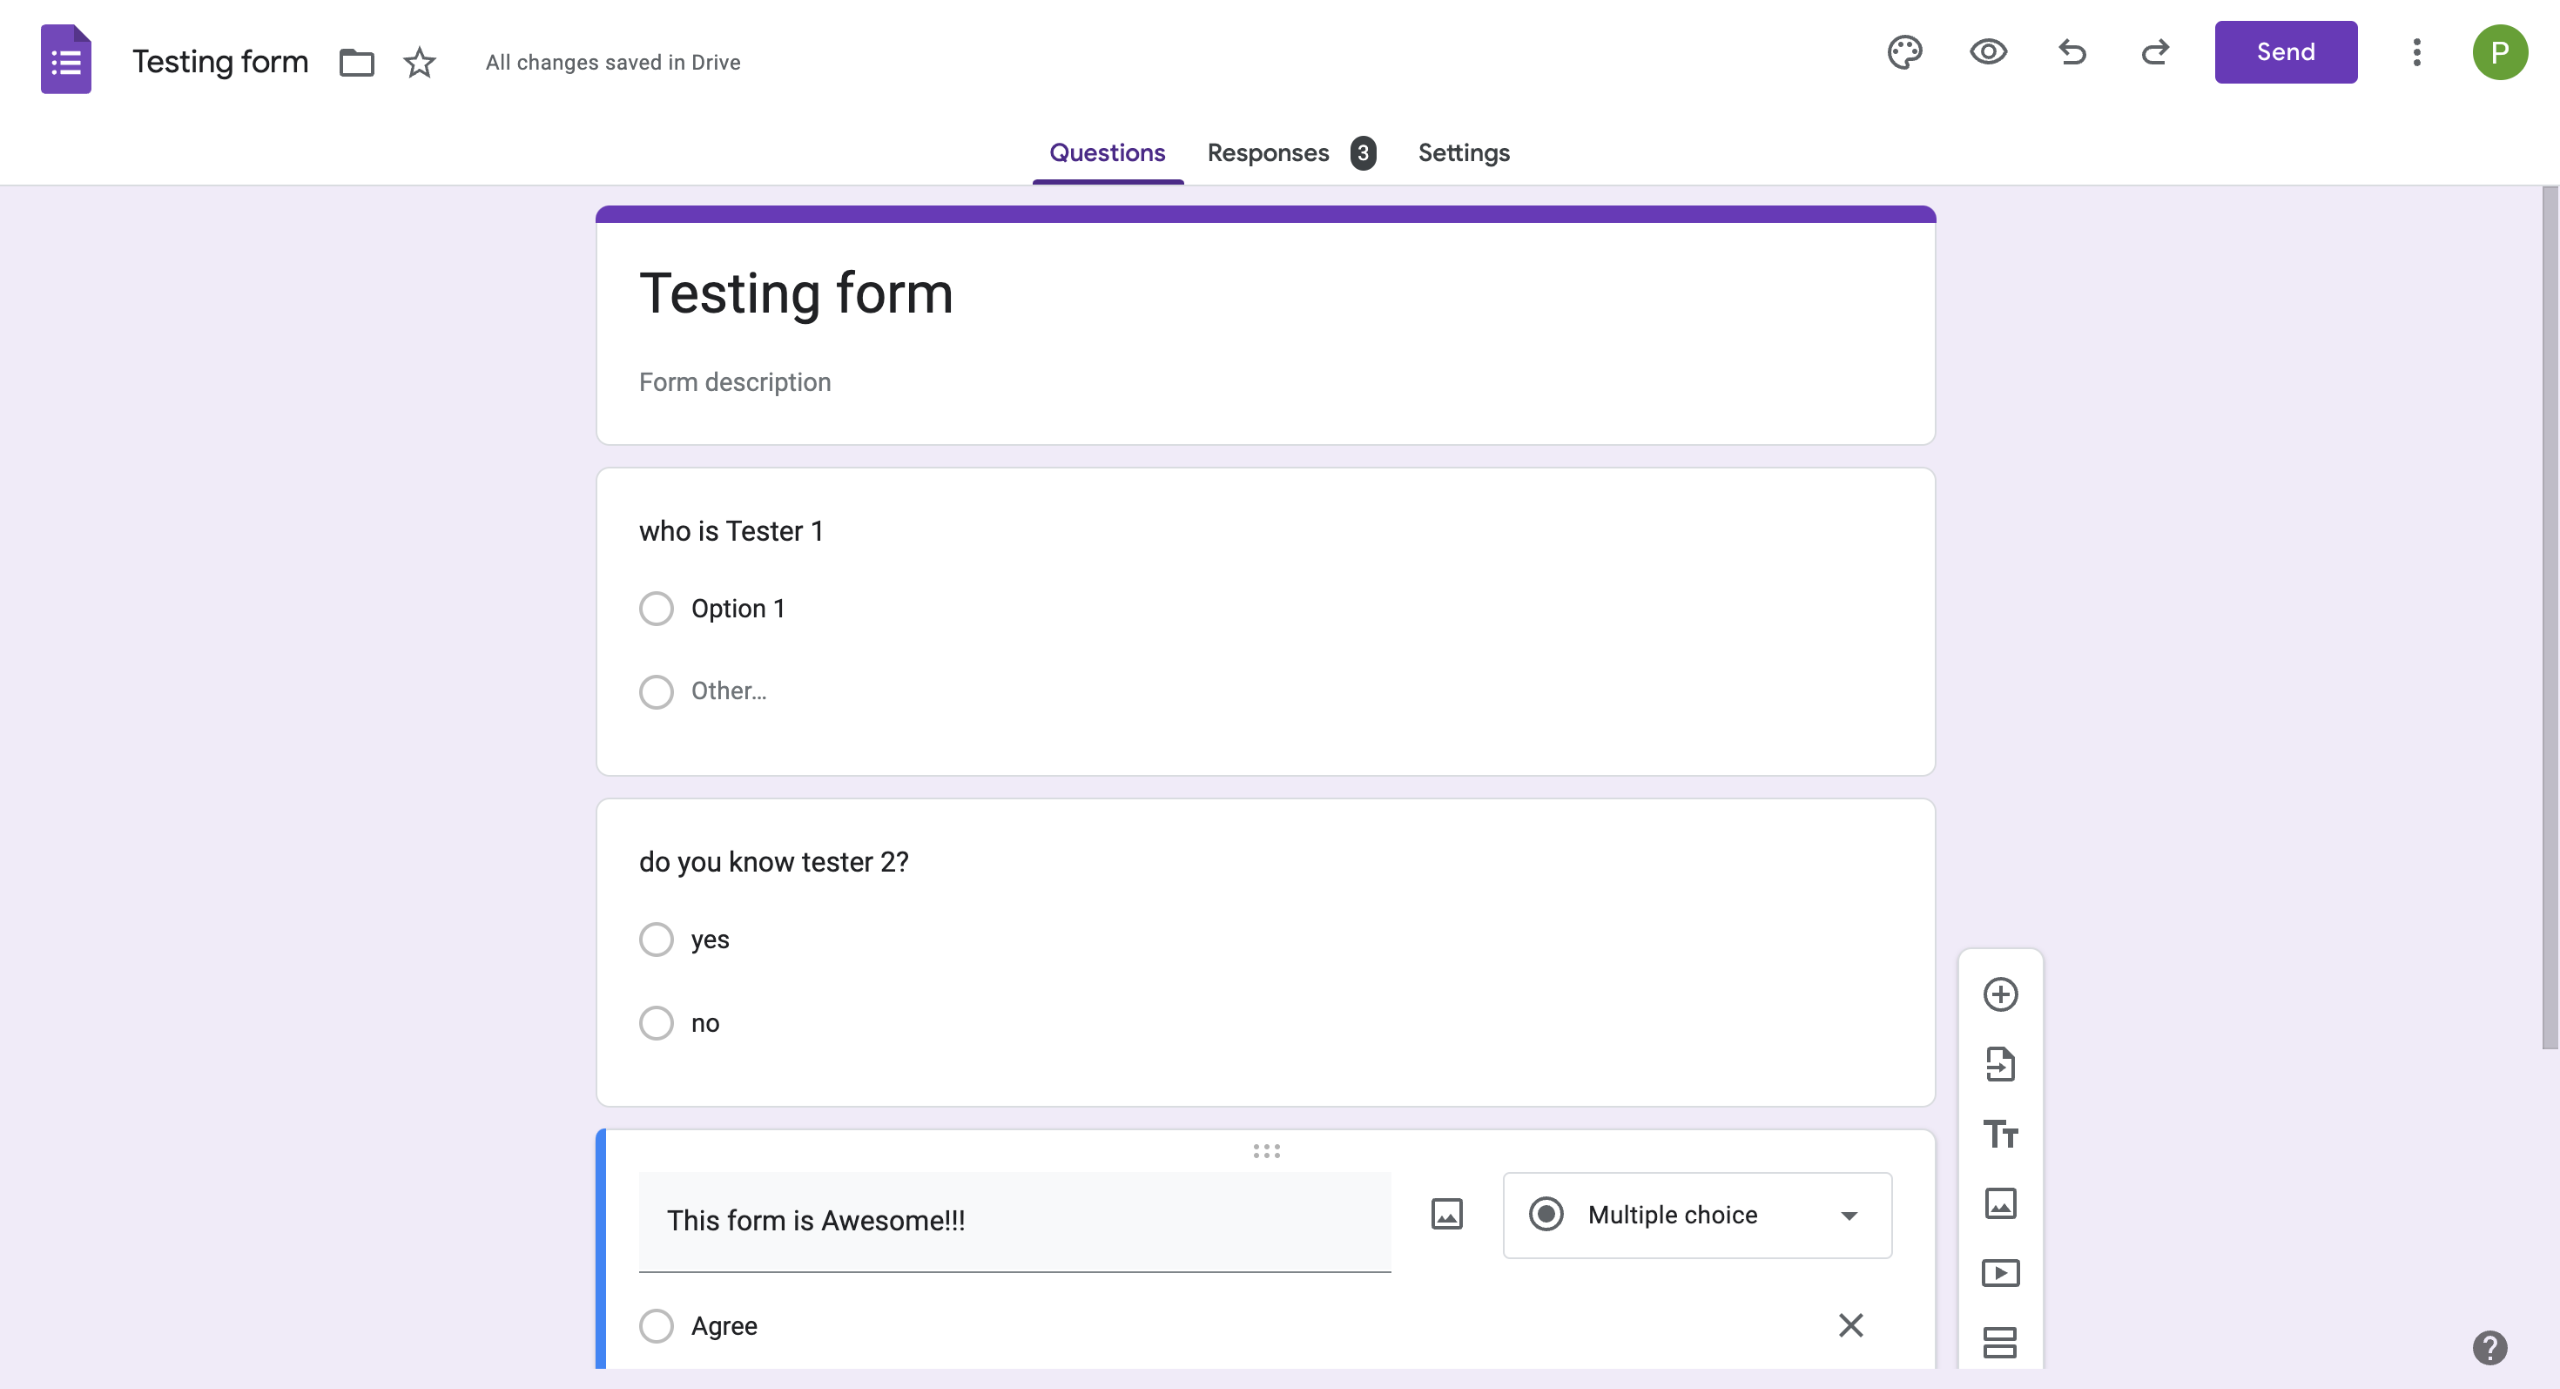This screenshot has width=2560, height=1389.
Task: Click the Send button
Action: [2285, 52]
